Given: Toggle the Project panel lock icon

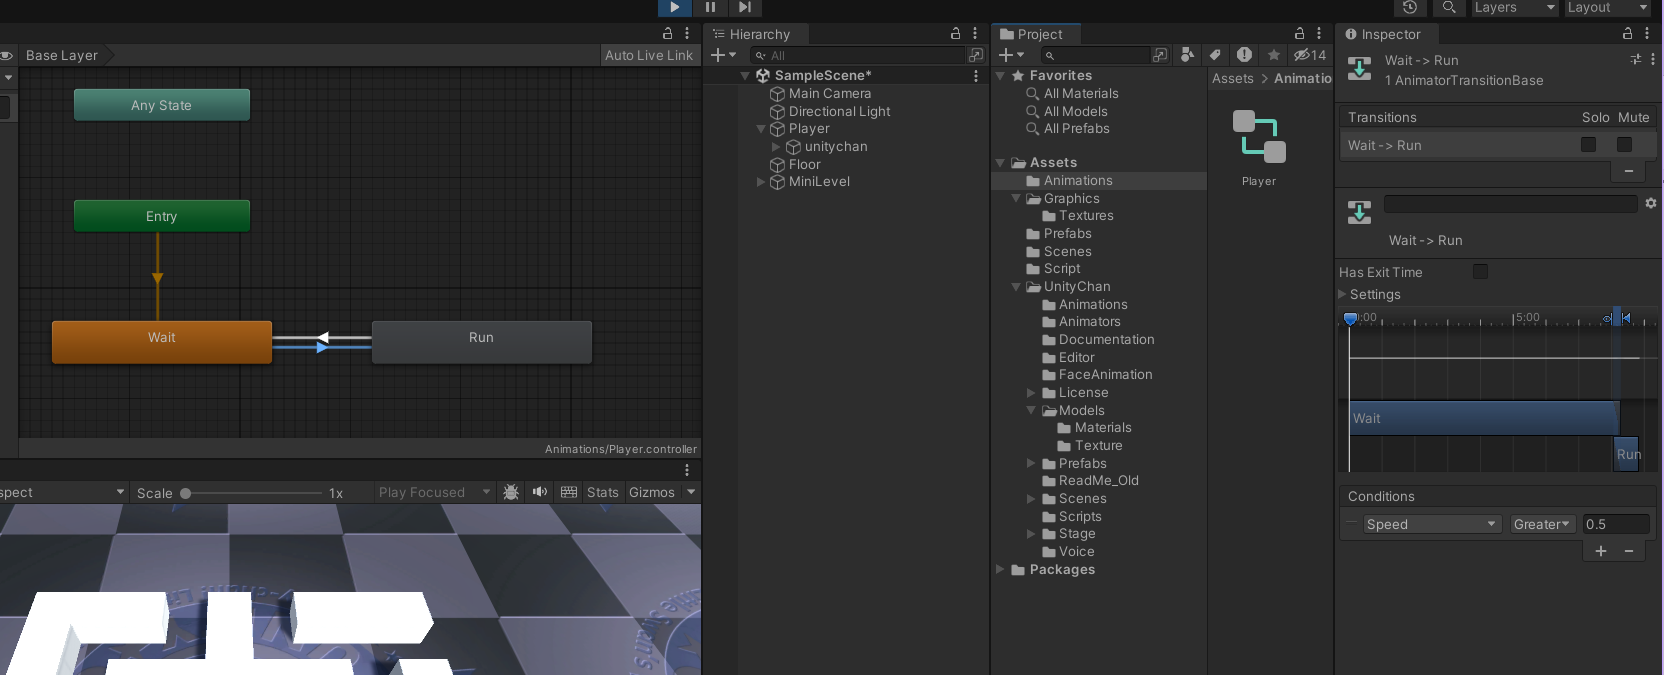Looking at the screenshot, I should point(1300,33).
